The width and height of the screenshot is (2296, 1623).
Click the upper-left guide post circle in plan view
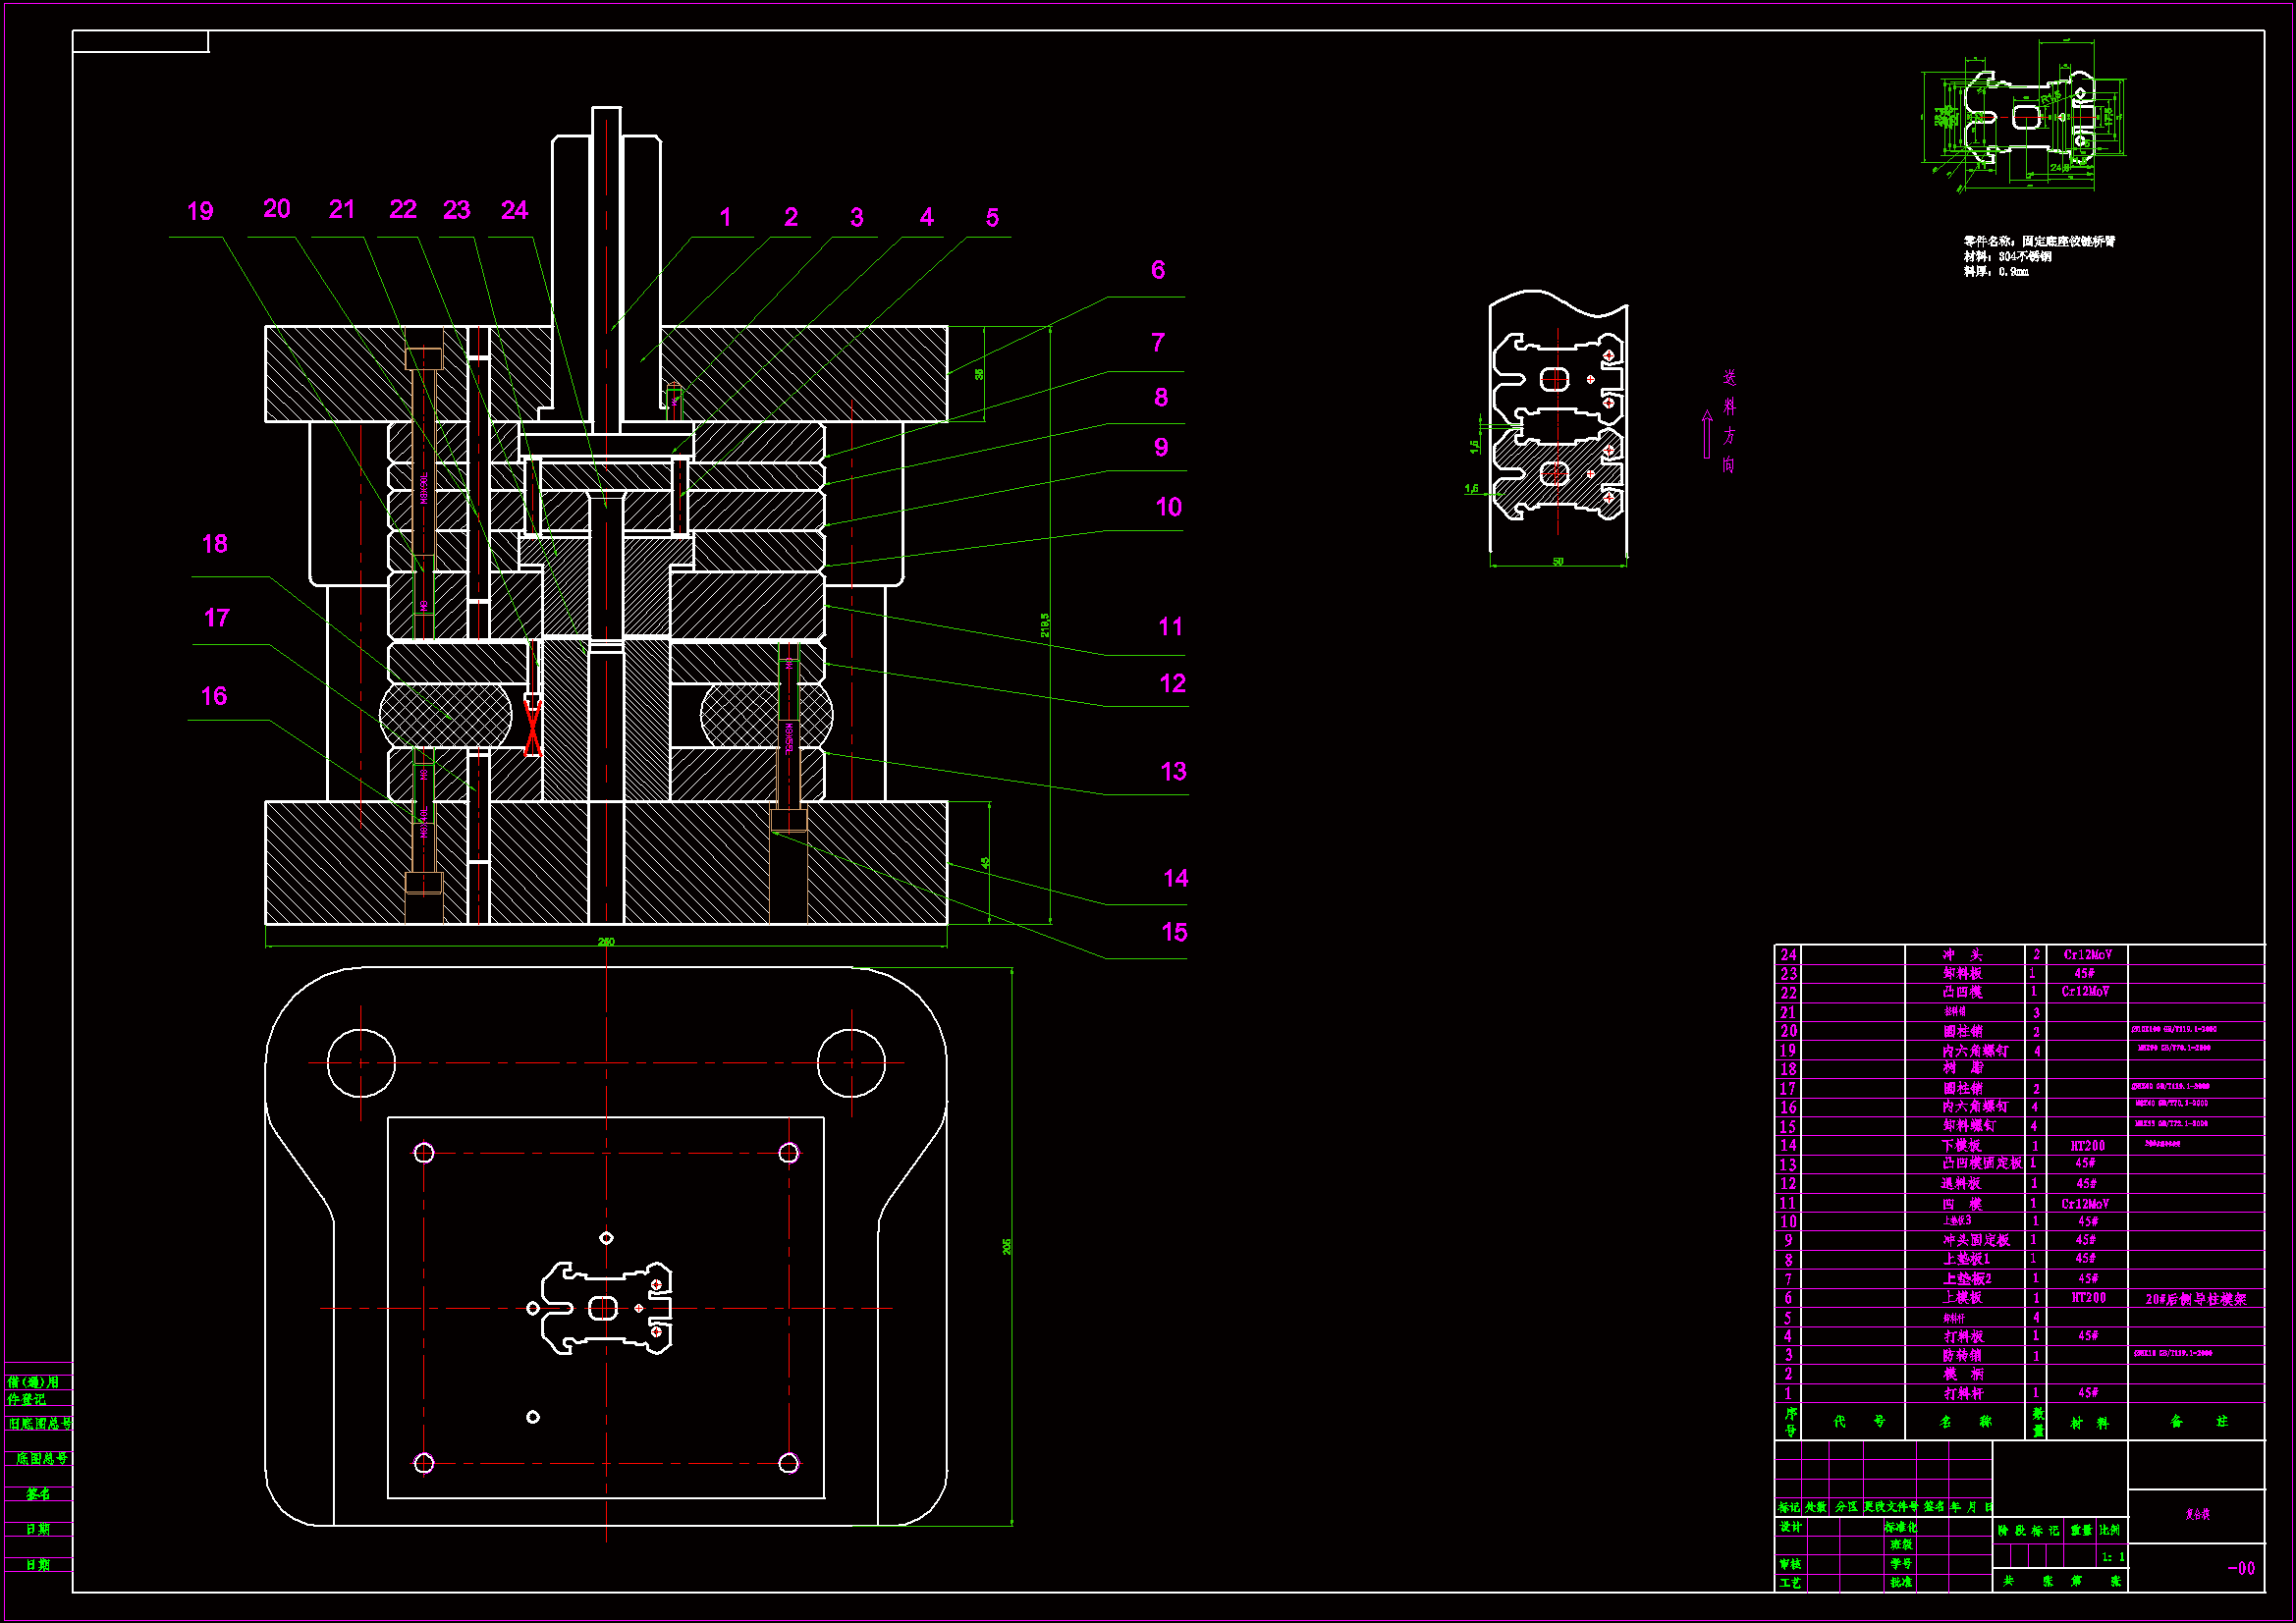coord(361,1062)
